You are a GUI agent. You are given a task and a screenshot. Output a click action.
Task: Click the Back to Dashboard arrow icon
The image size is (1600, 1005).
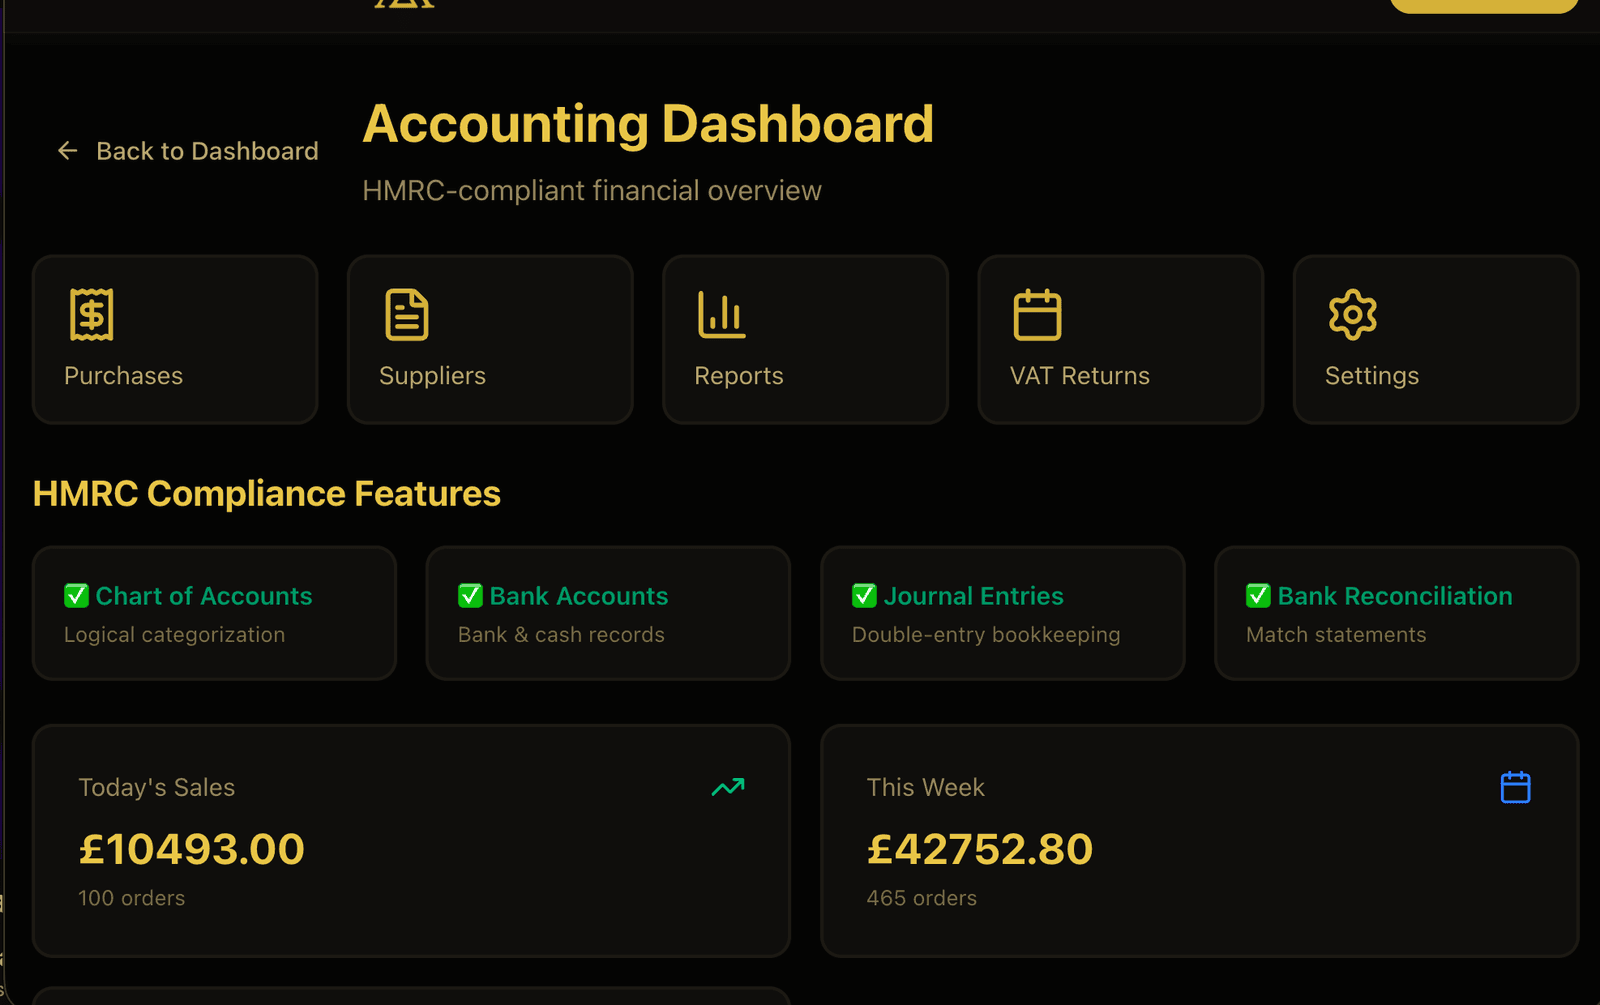[x=67, y=151]
